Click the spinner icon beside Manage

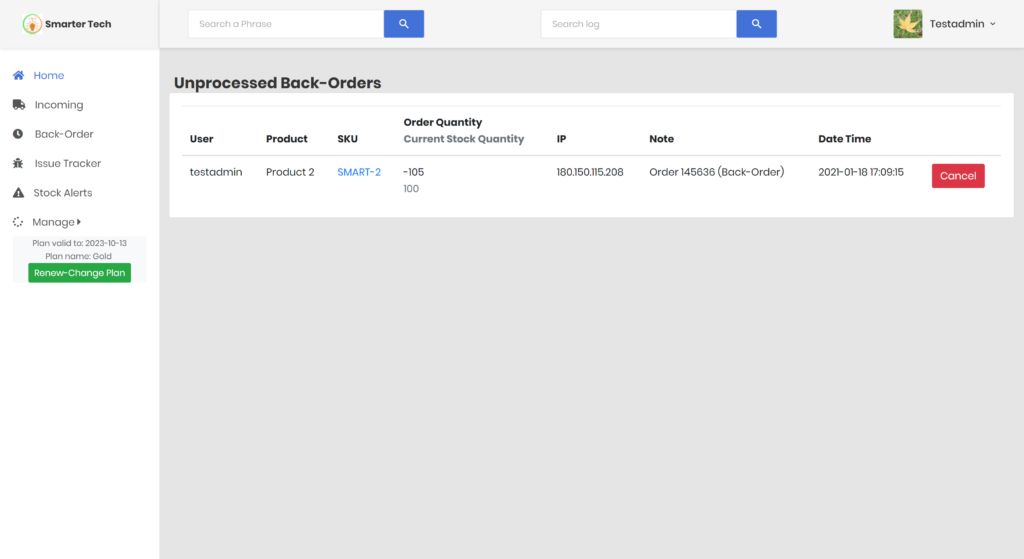(x=18, y=222)
